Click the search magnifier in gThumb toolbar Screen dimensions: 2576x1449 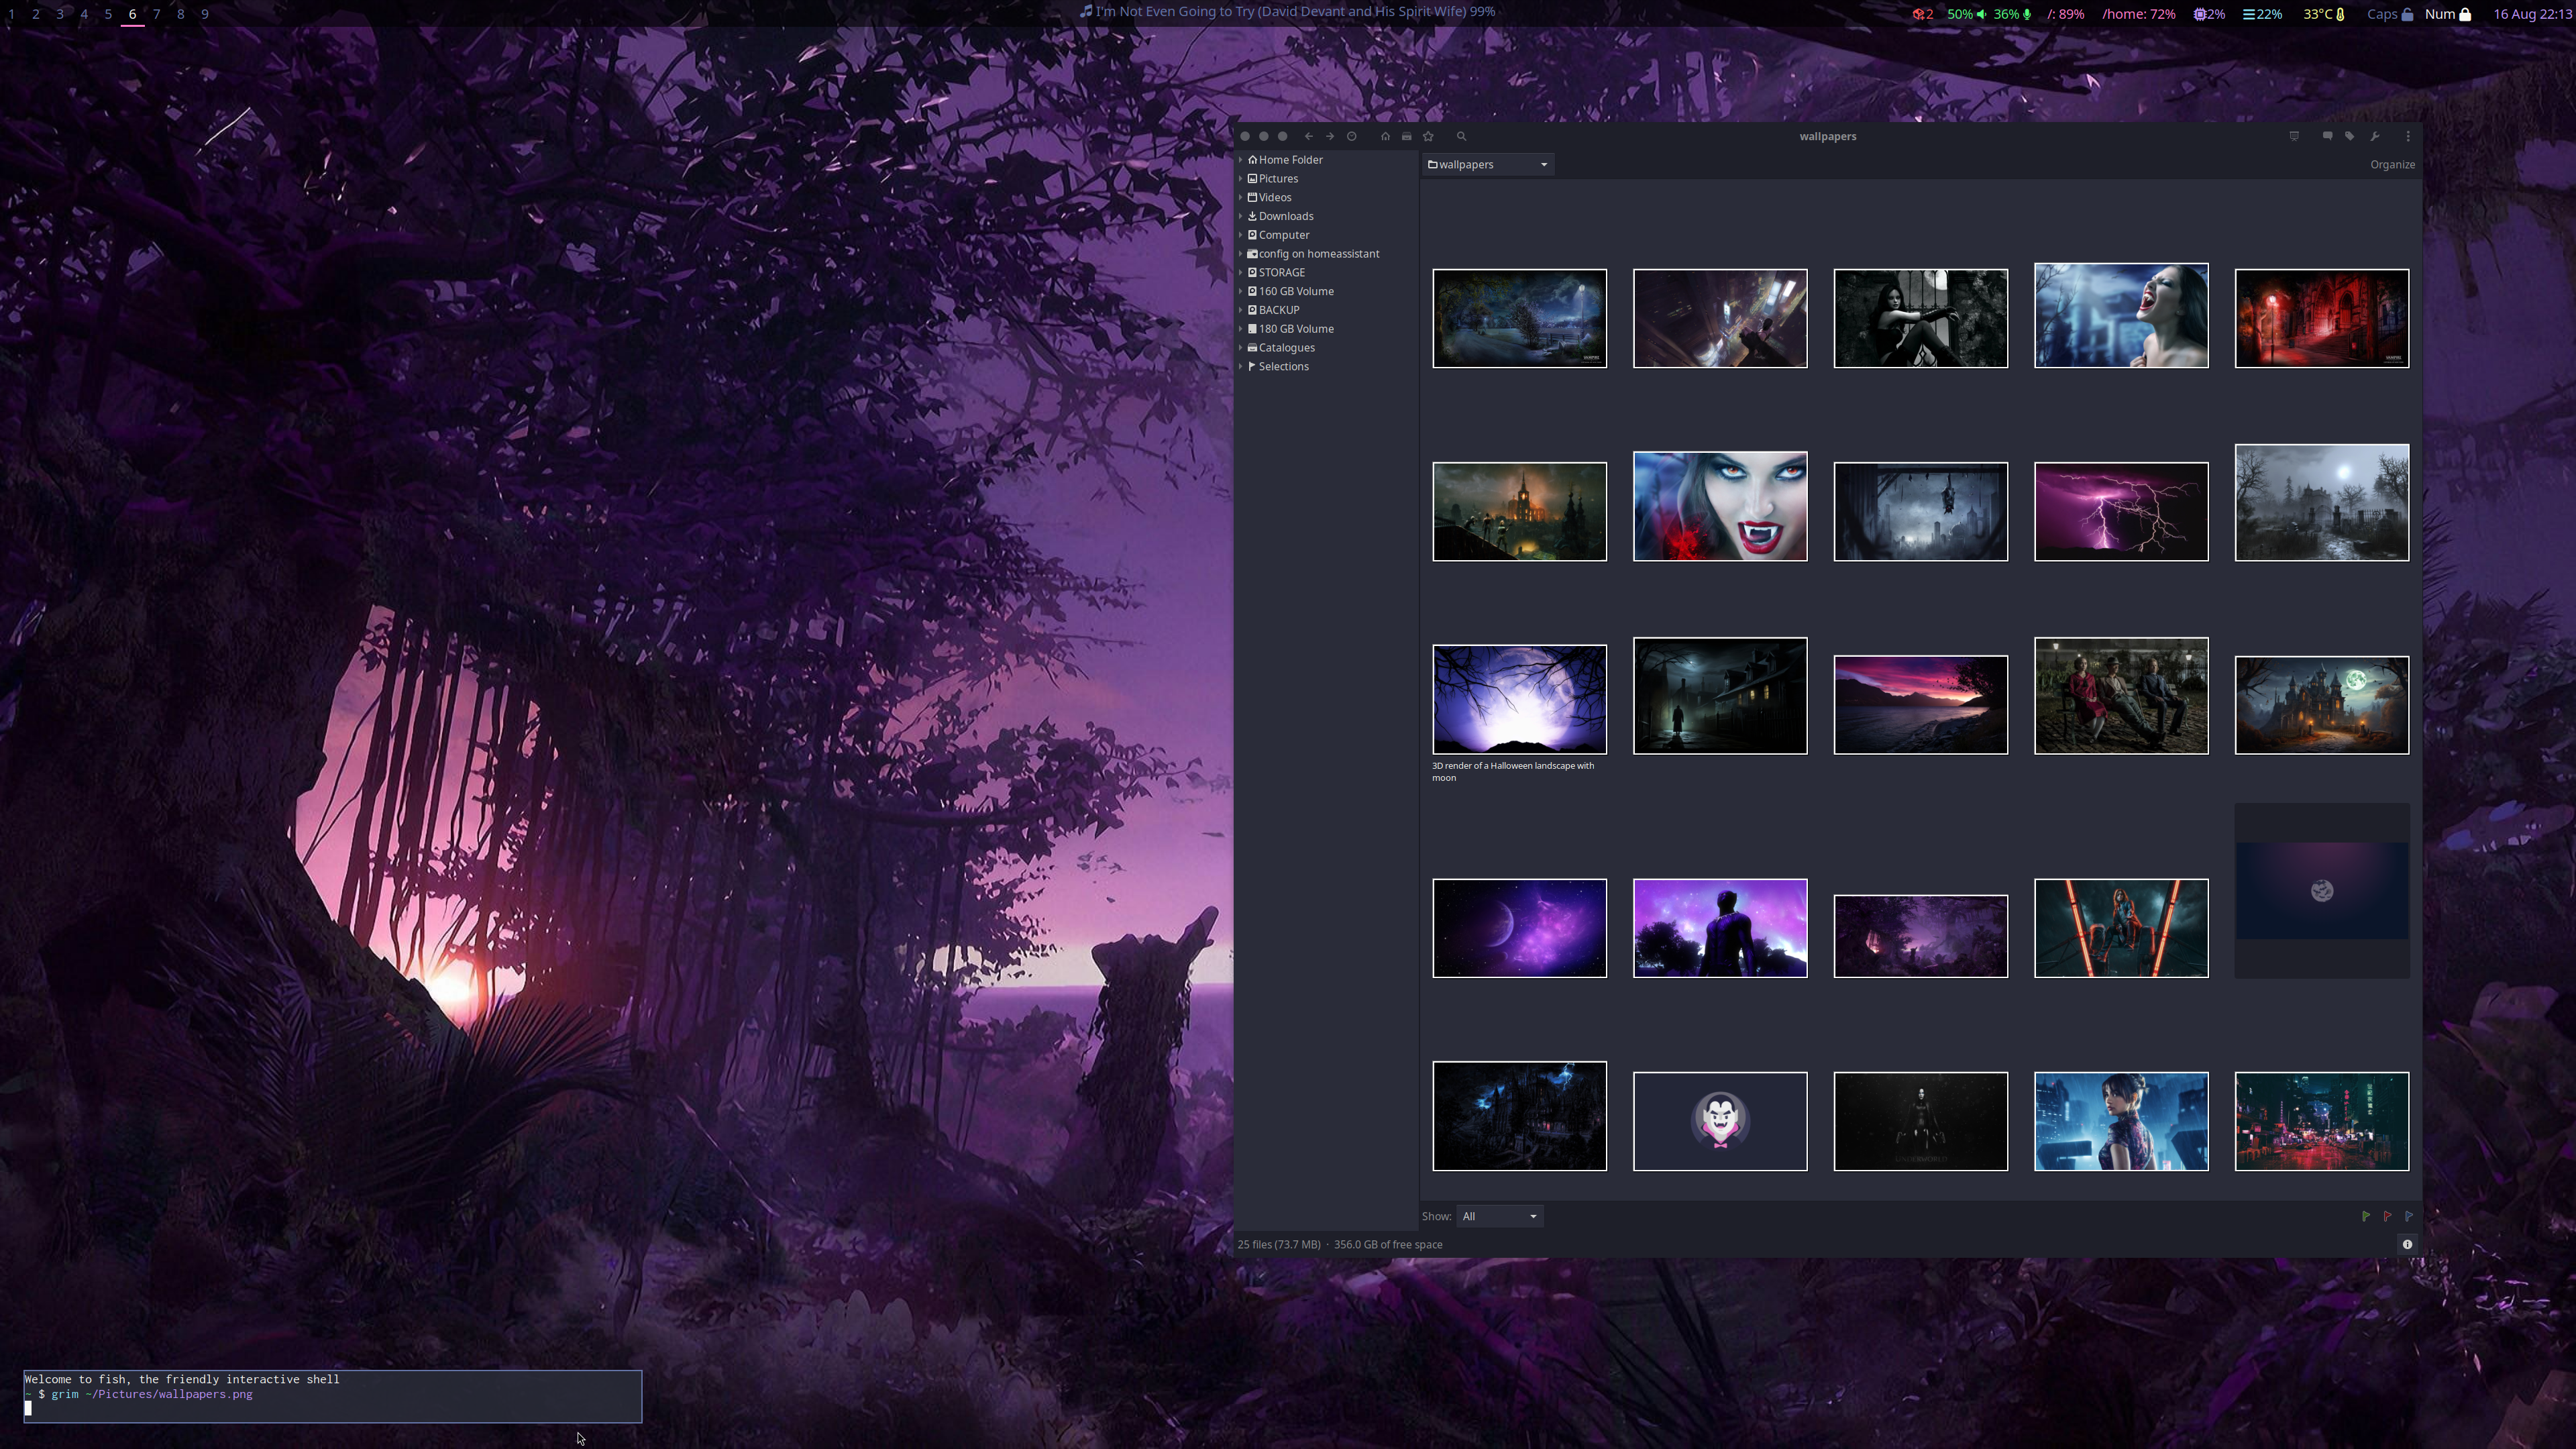1461,136
